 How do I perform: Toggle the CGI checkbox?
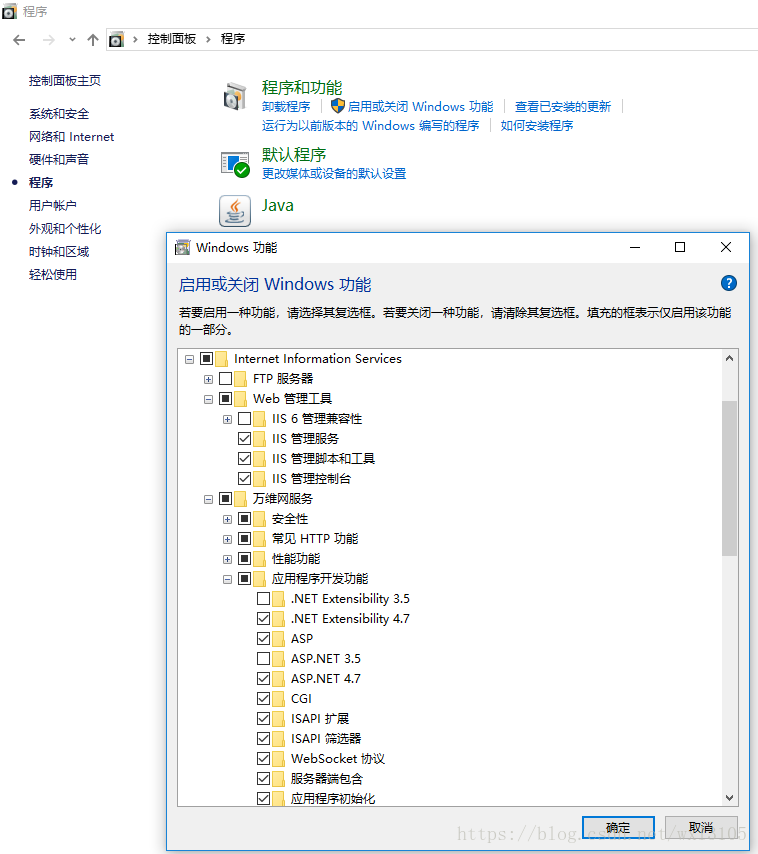click(x=264, y=699)
